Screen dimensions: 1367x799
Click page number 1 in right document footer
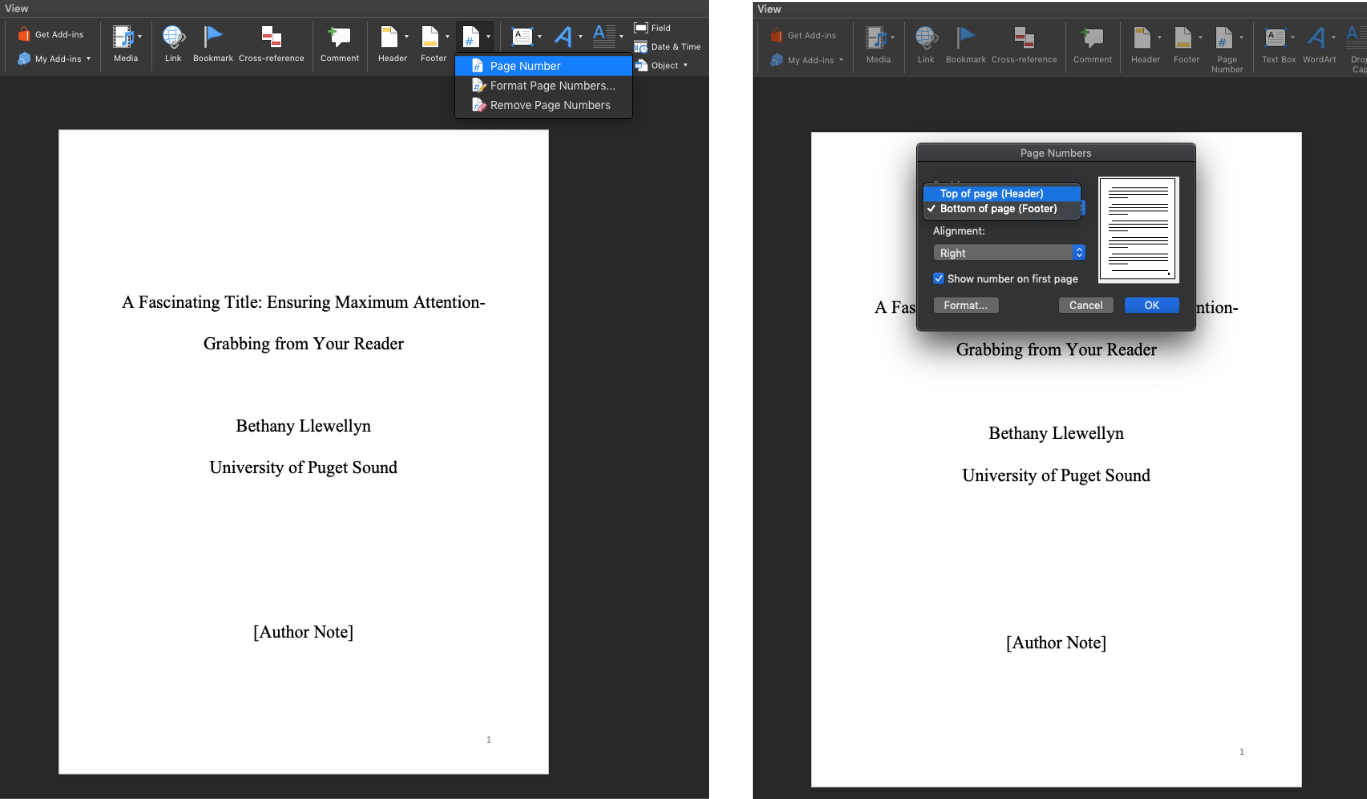[1241, 752]
